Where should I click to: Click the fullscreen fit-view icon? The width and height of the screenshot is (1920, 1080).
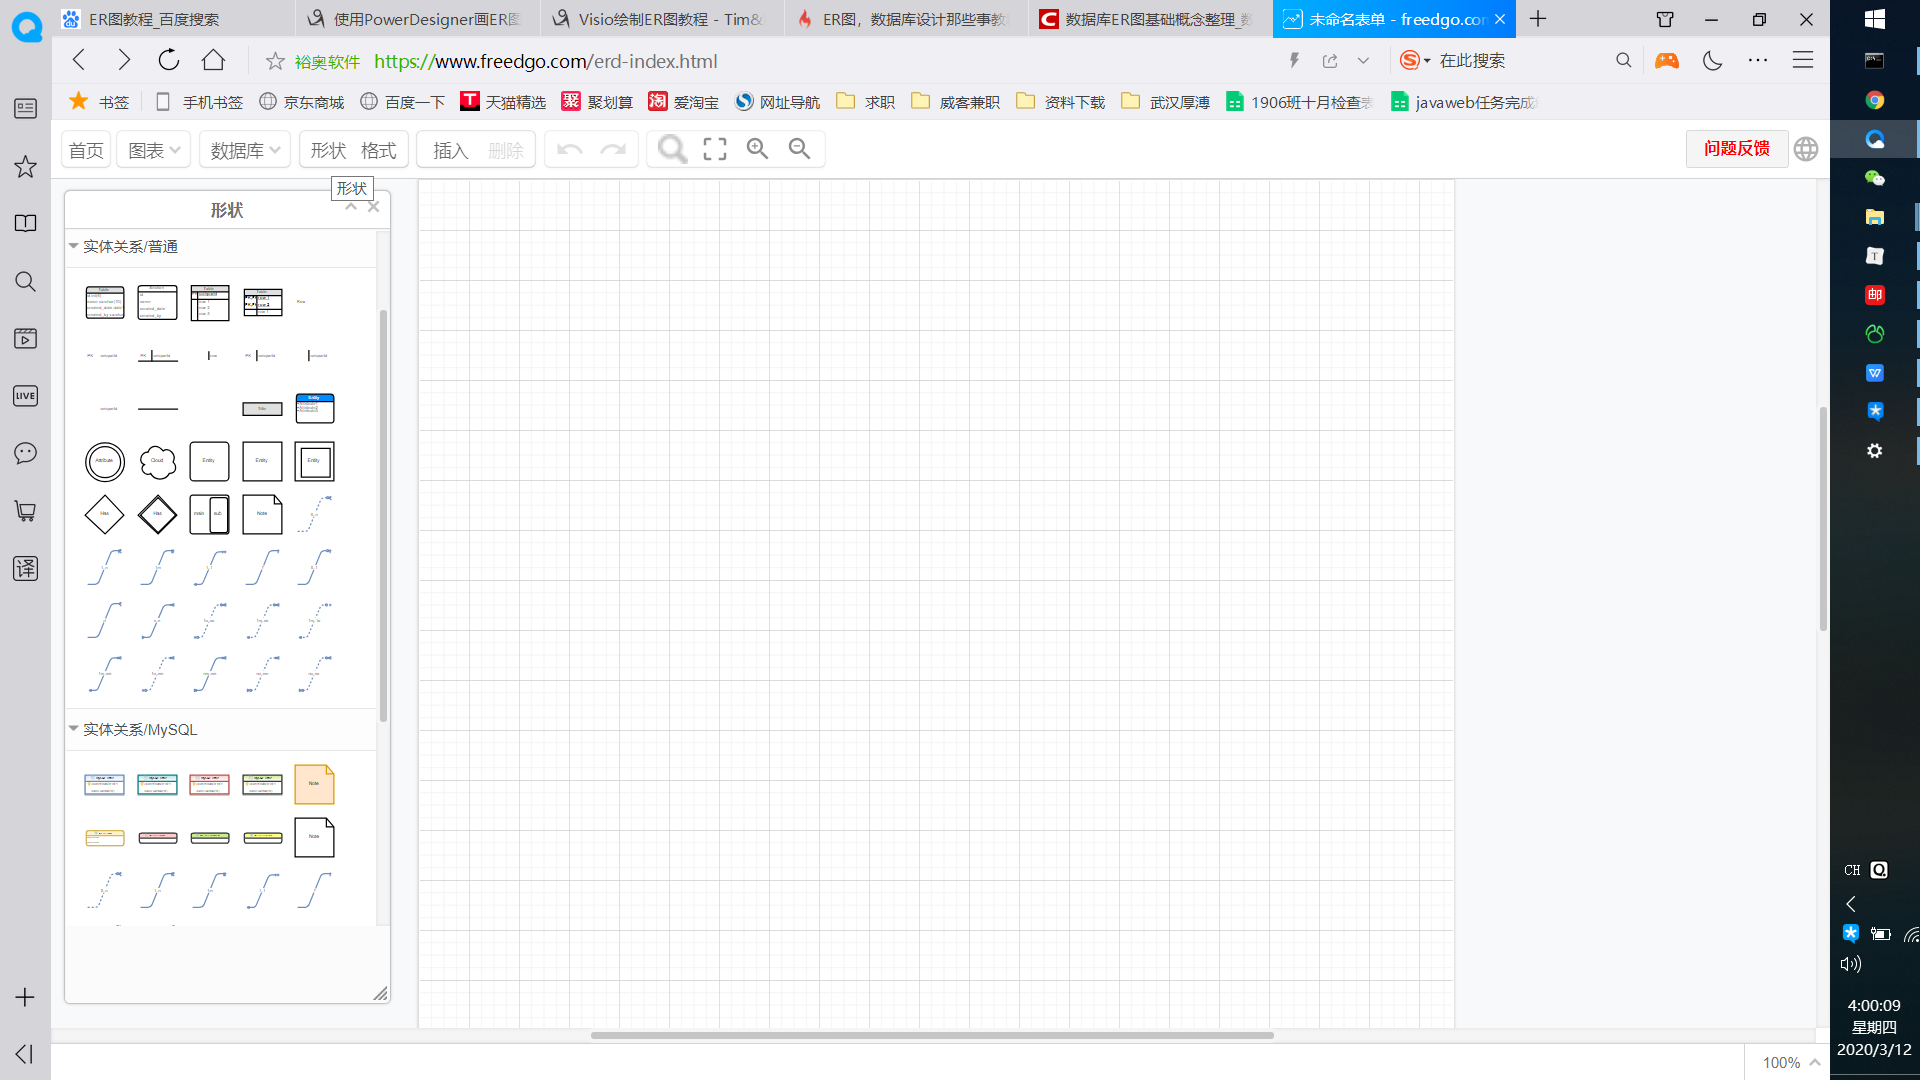click(x=714, y=149)
